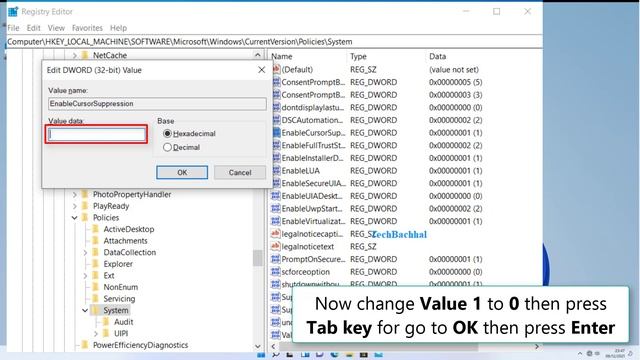The height and width of the screenshot is (360, 640).
Task: Click the NetCache folder icon
Action: (85, 55)
